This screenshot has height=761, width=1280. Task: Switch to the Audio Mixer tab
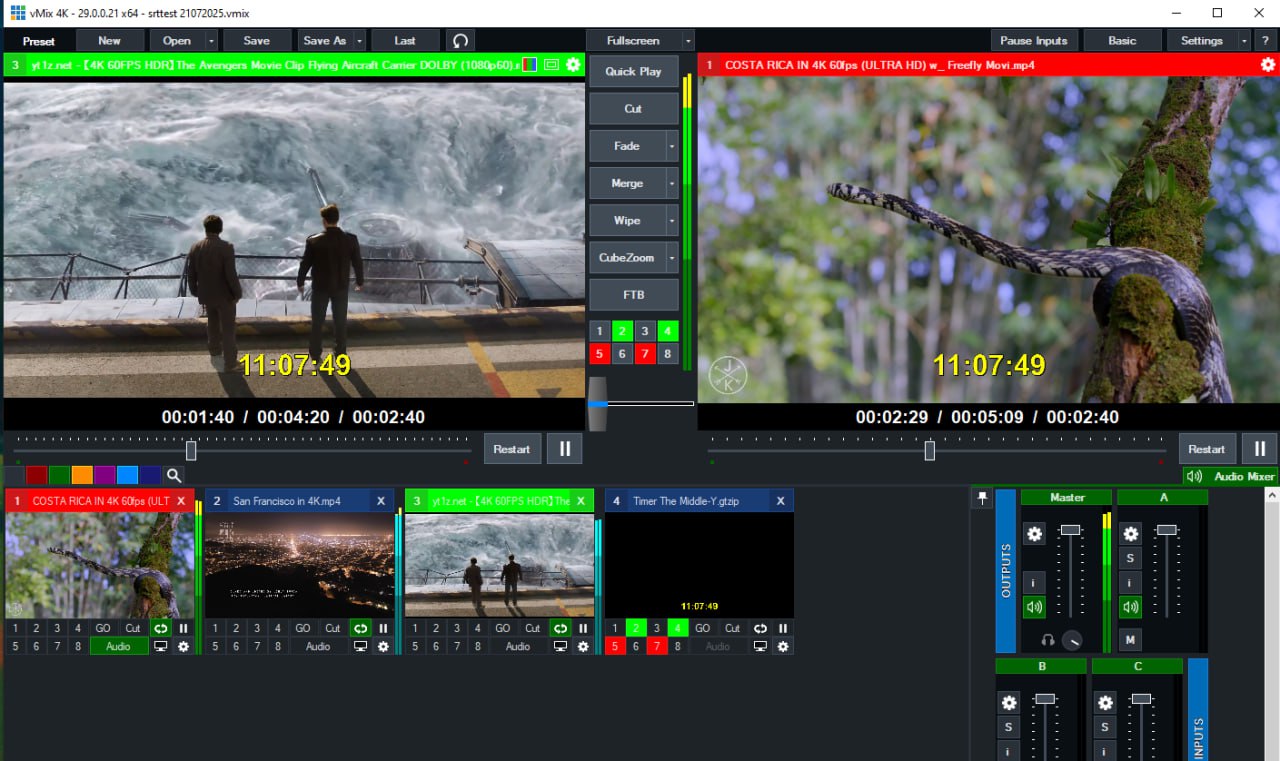tap(1230, 477)
